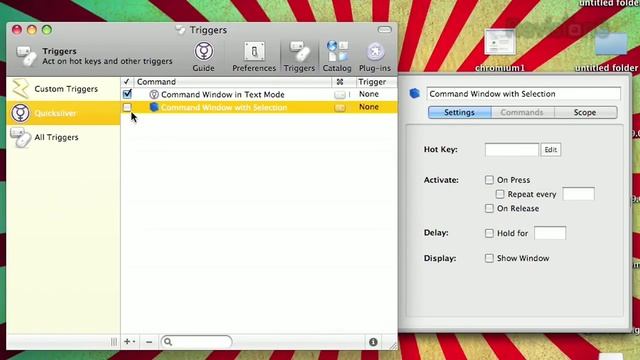This screenshot has width=640, height=360.
Task: Click the toolbar toggle pill button
Action: pos(384,30)
